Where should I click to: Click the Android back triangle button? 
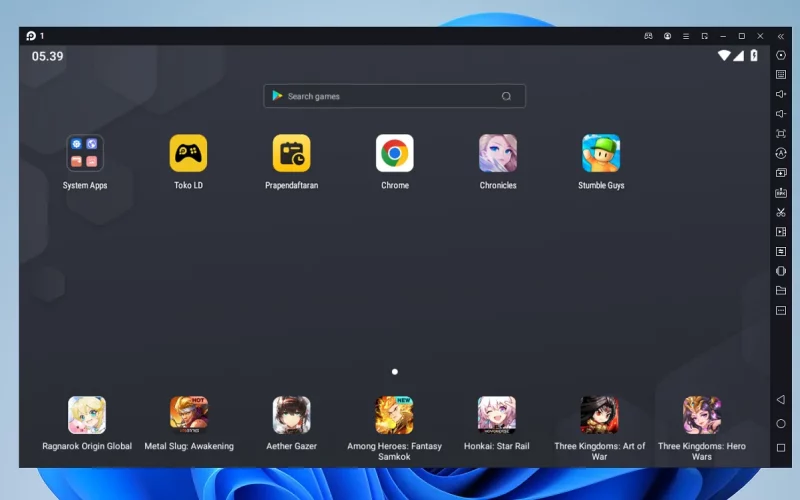[781, 399]
